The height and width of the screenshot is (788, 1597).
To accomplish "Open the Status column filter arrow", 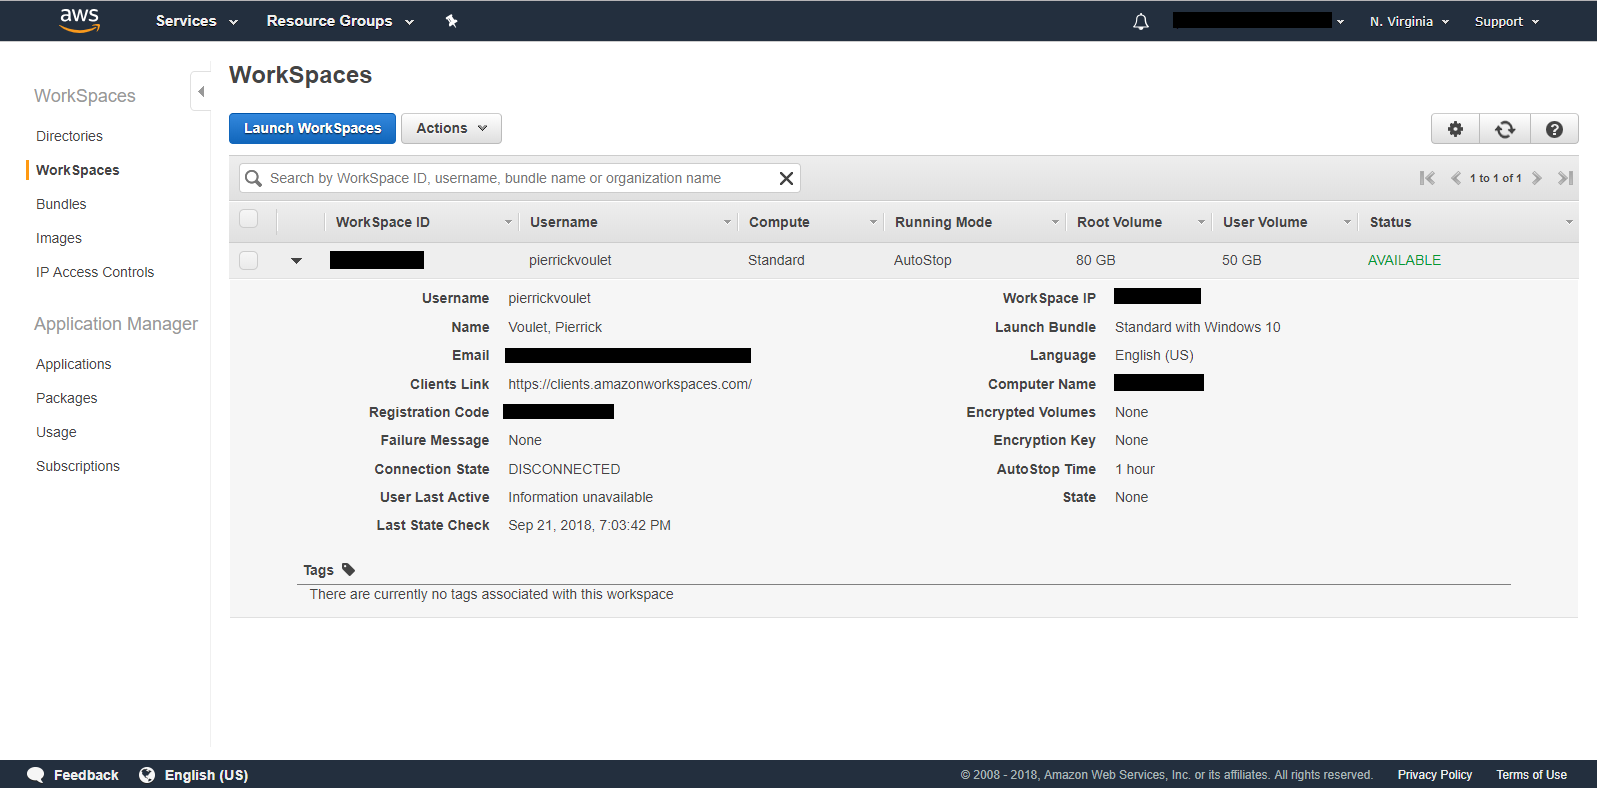I will tap(1569, 222).
